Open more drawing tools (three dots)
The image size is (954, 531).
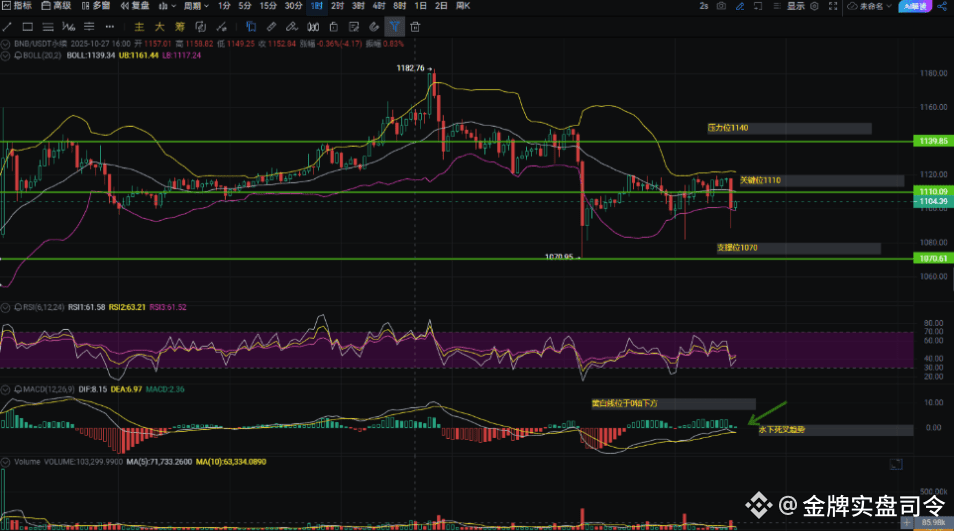[x=110, y=27]
